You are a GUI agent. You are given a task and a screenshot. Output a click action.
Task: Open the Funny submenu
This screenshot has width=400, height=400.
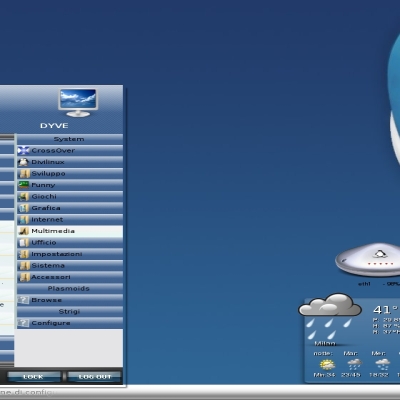[70, 185]
